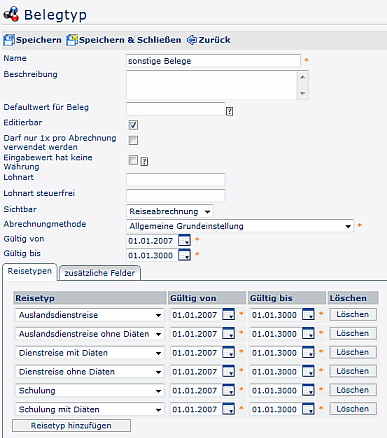Open the Dienstreise mit Diäten dropdown
Image resolution: width=387 pixels, height=438 pixels.
[90, 353]
